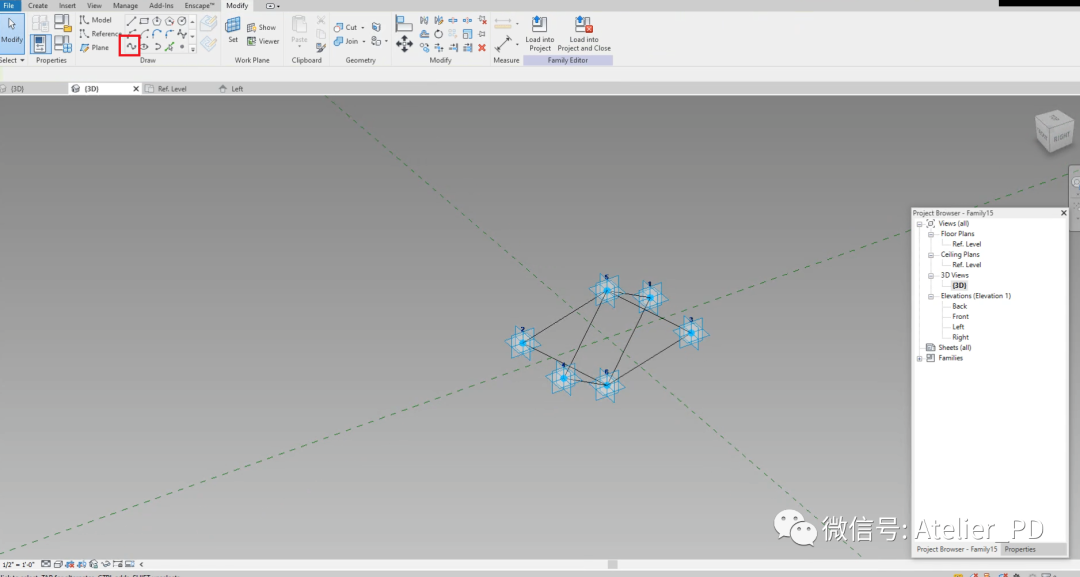Select Reference line type
The height and width of the screenshot is (577, 1080).
(x=101, y=33)
